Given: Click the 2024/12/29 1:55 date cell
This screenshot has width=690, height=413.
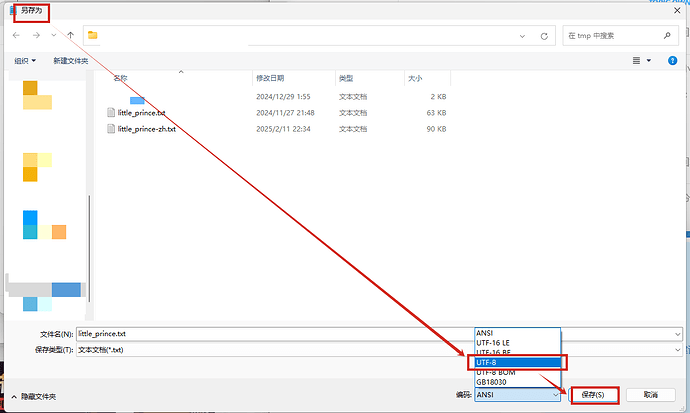Looking at the screenshot, I should 283,97.
